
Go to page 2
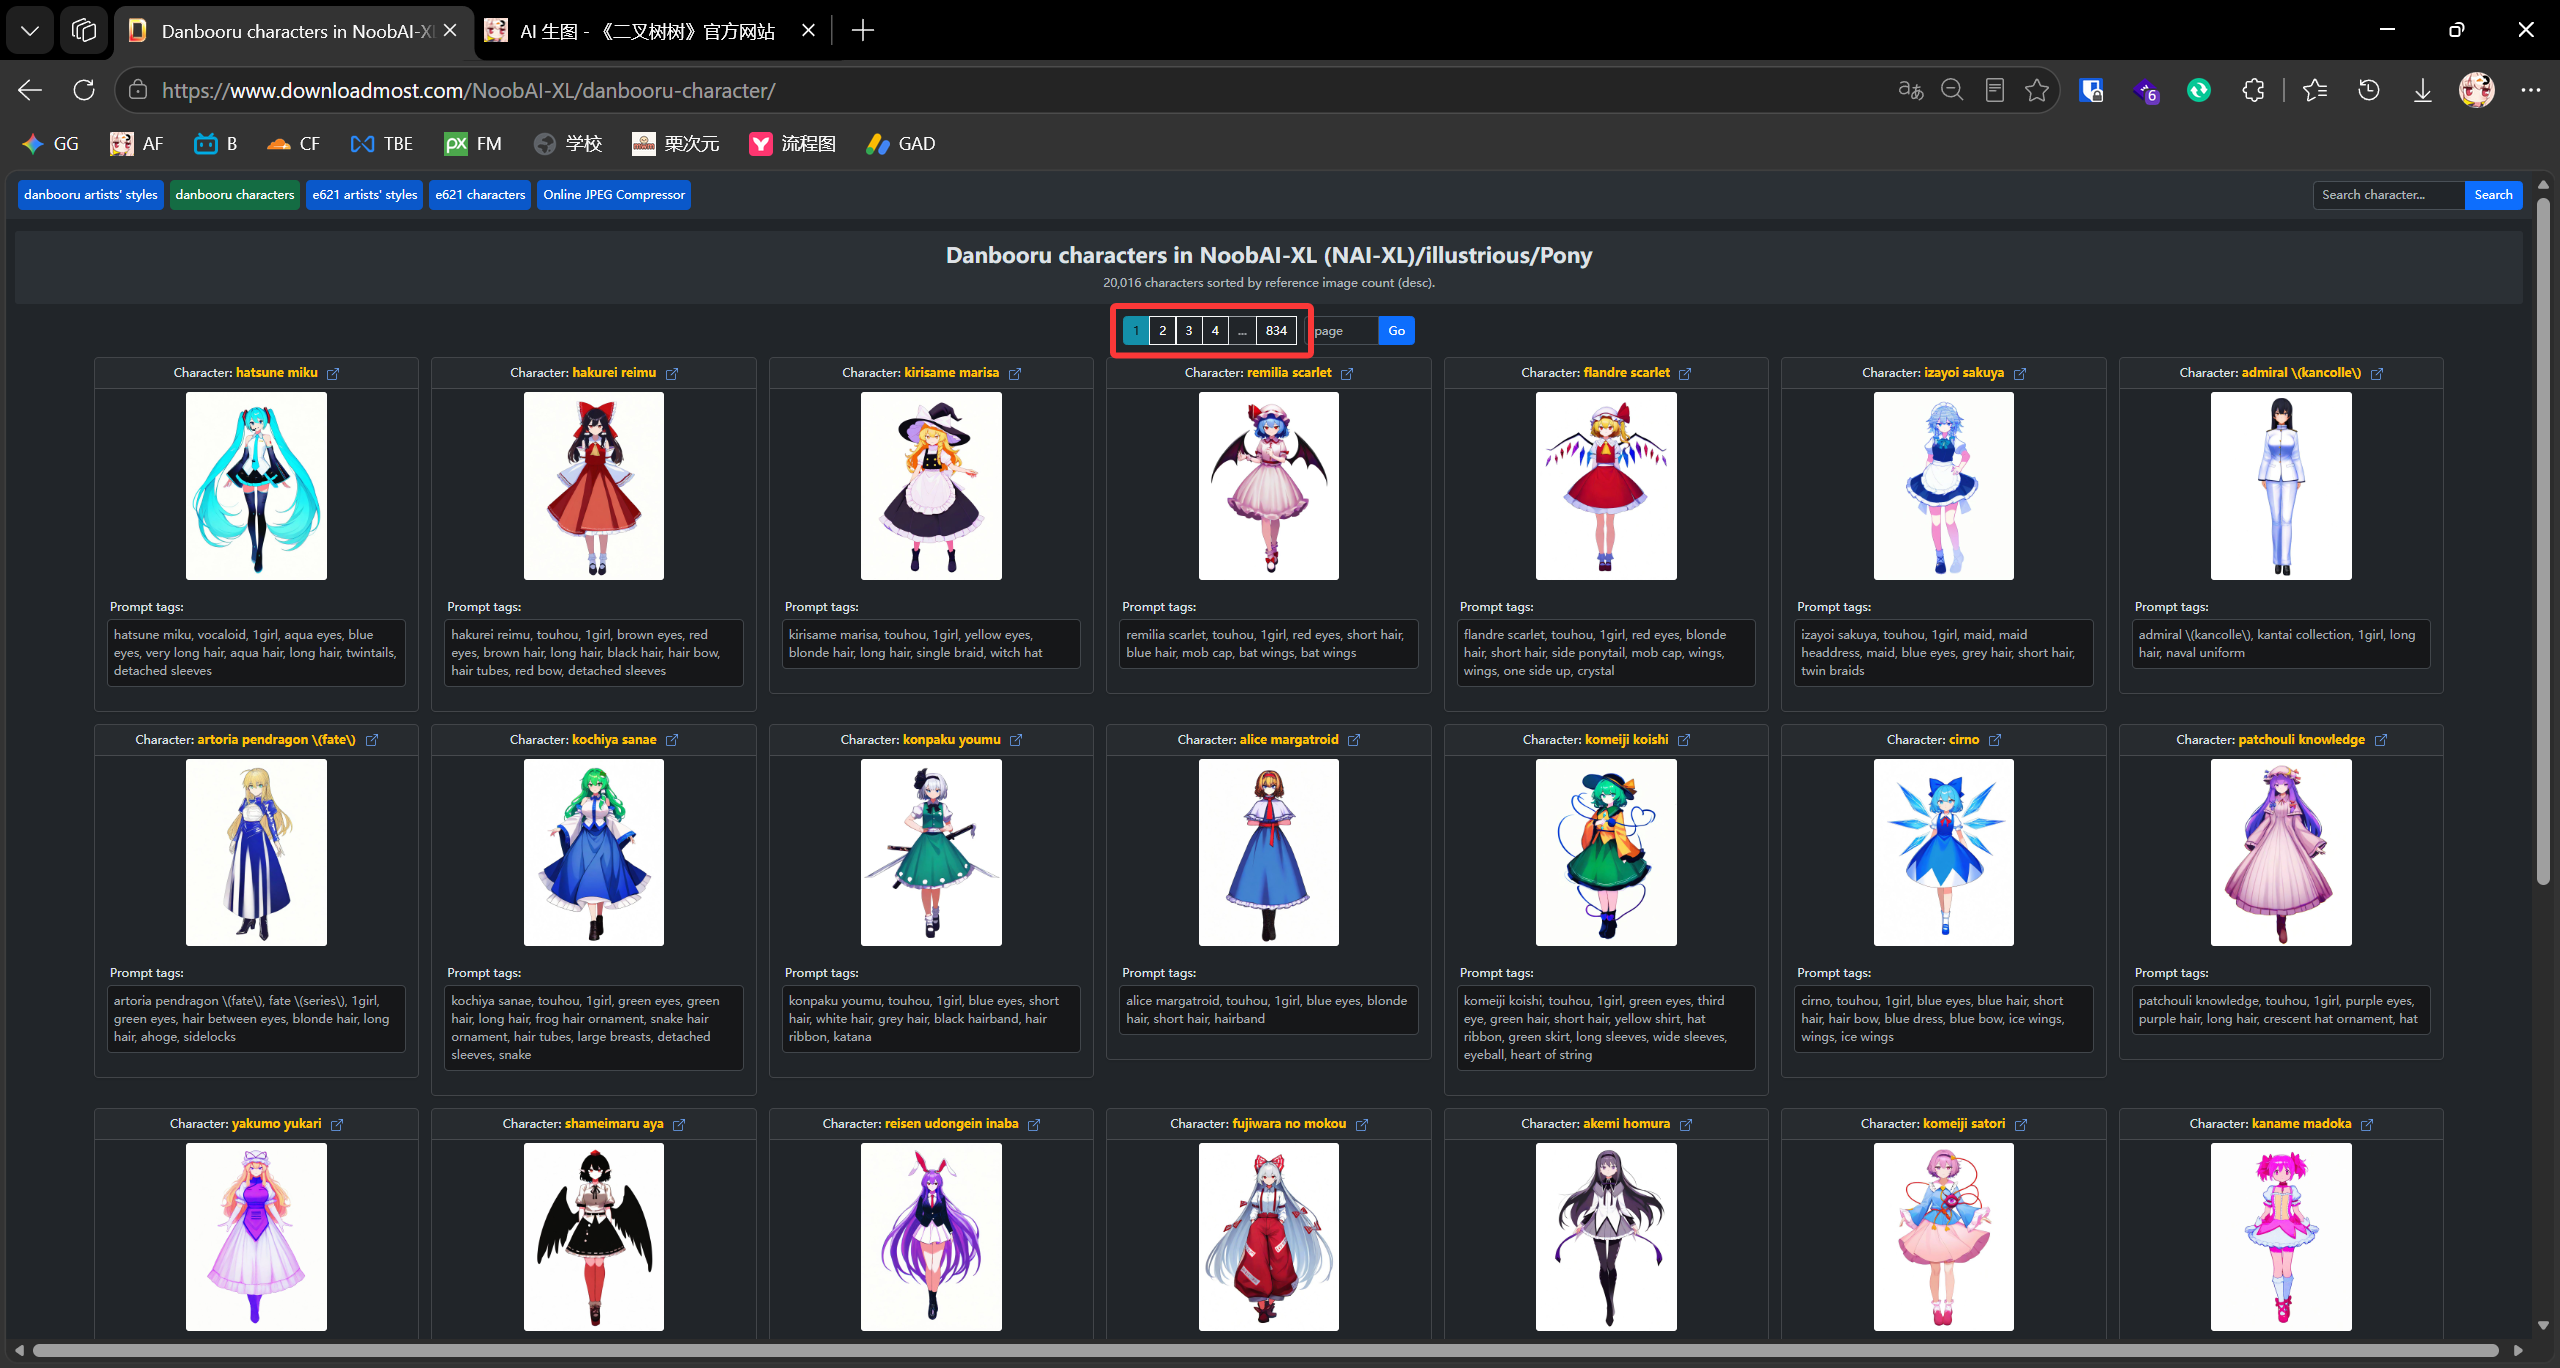tap(1162, 331)
